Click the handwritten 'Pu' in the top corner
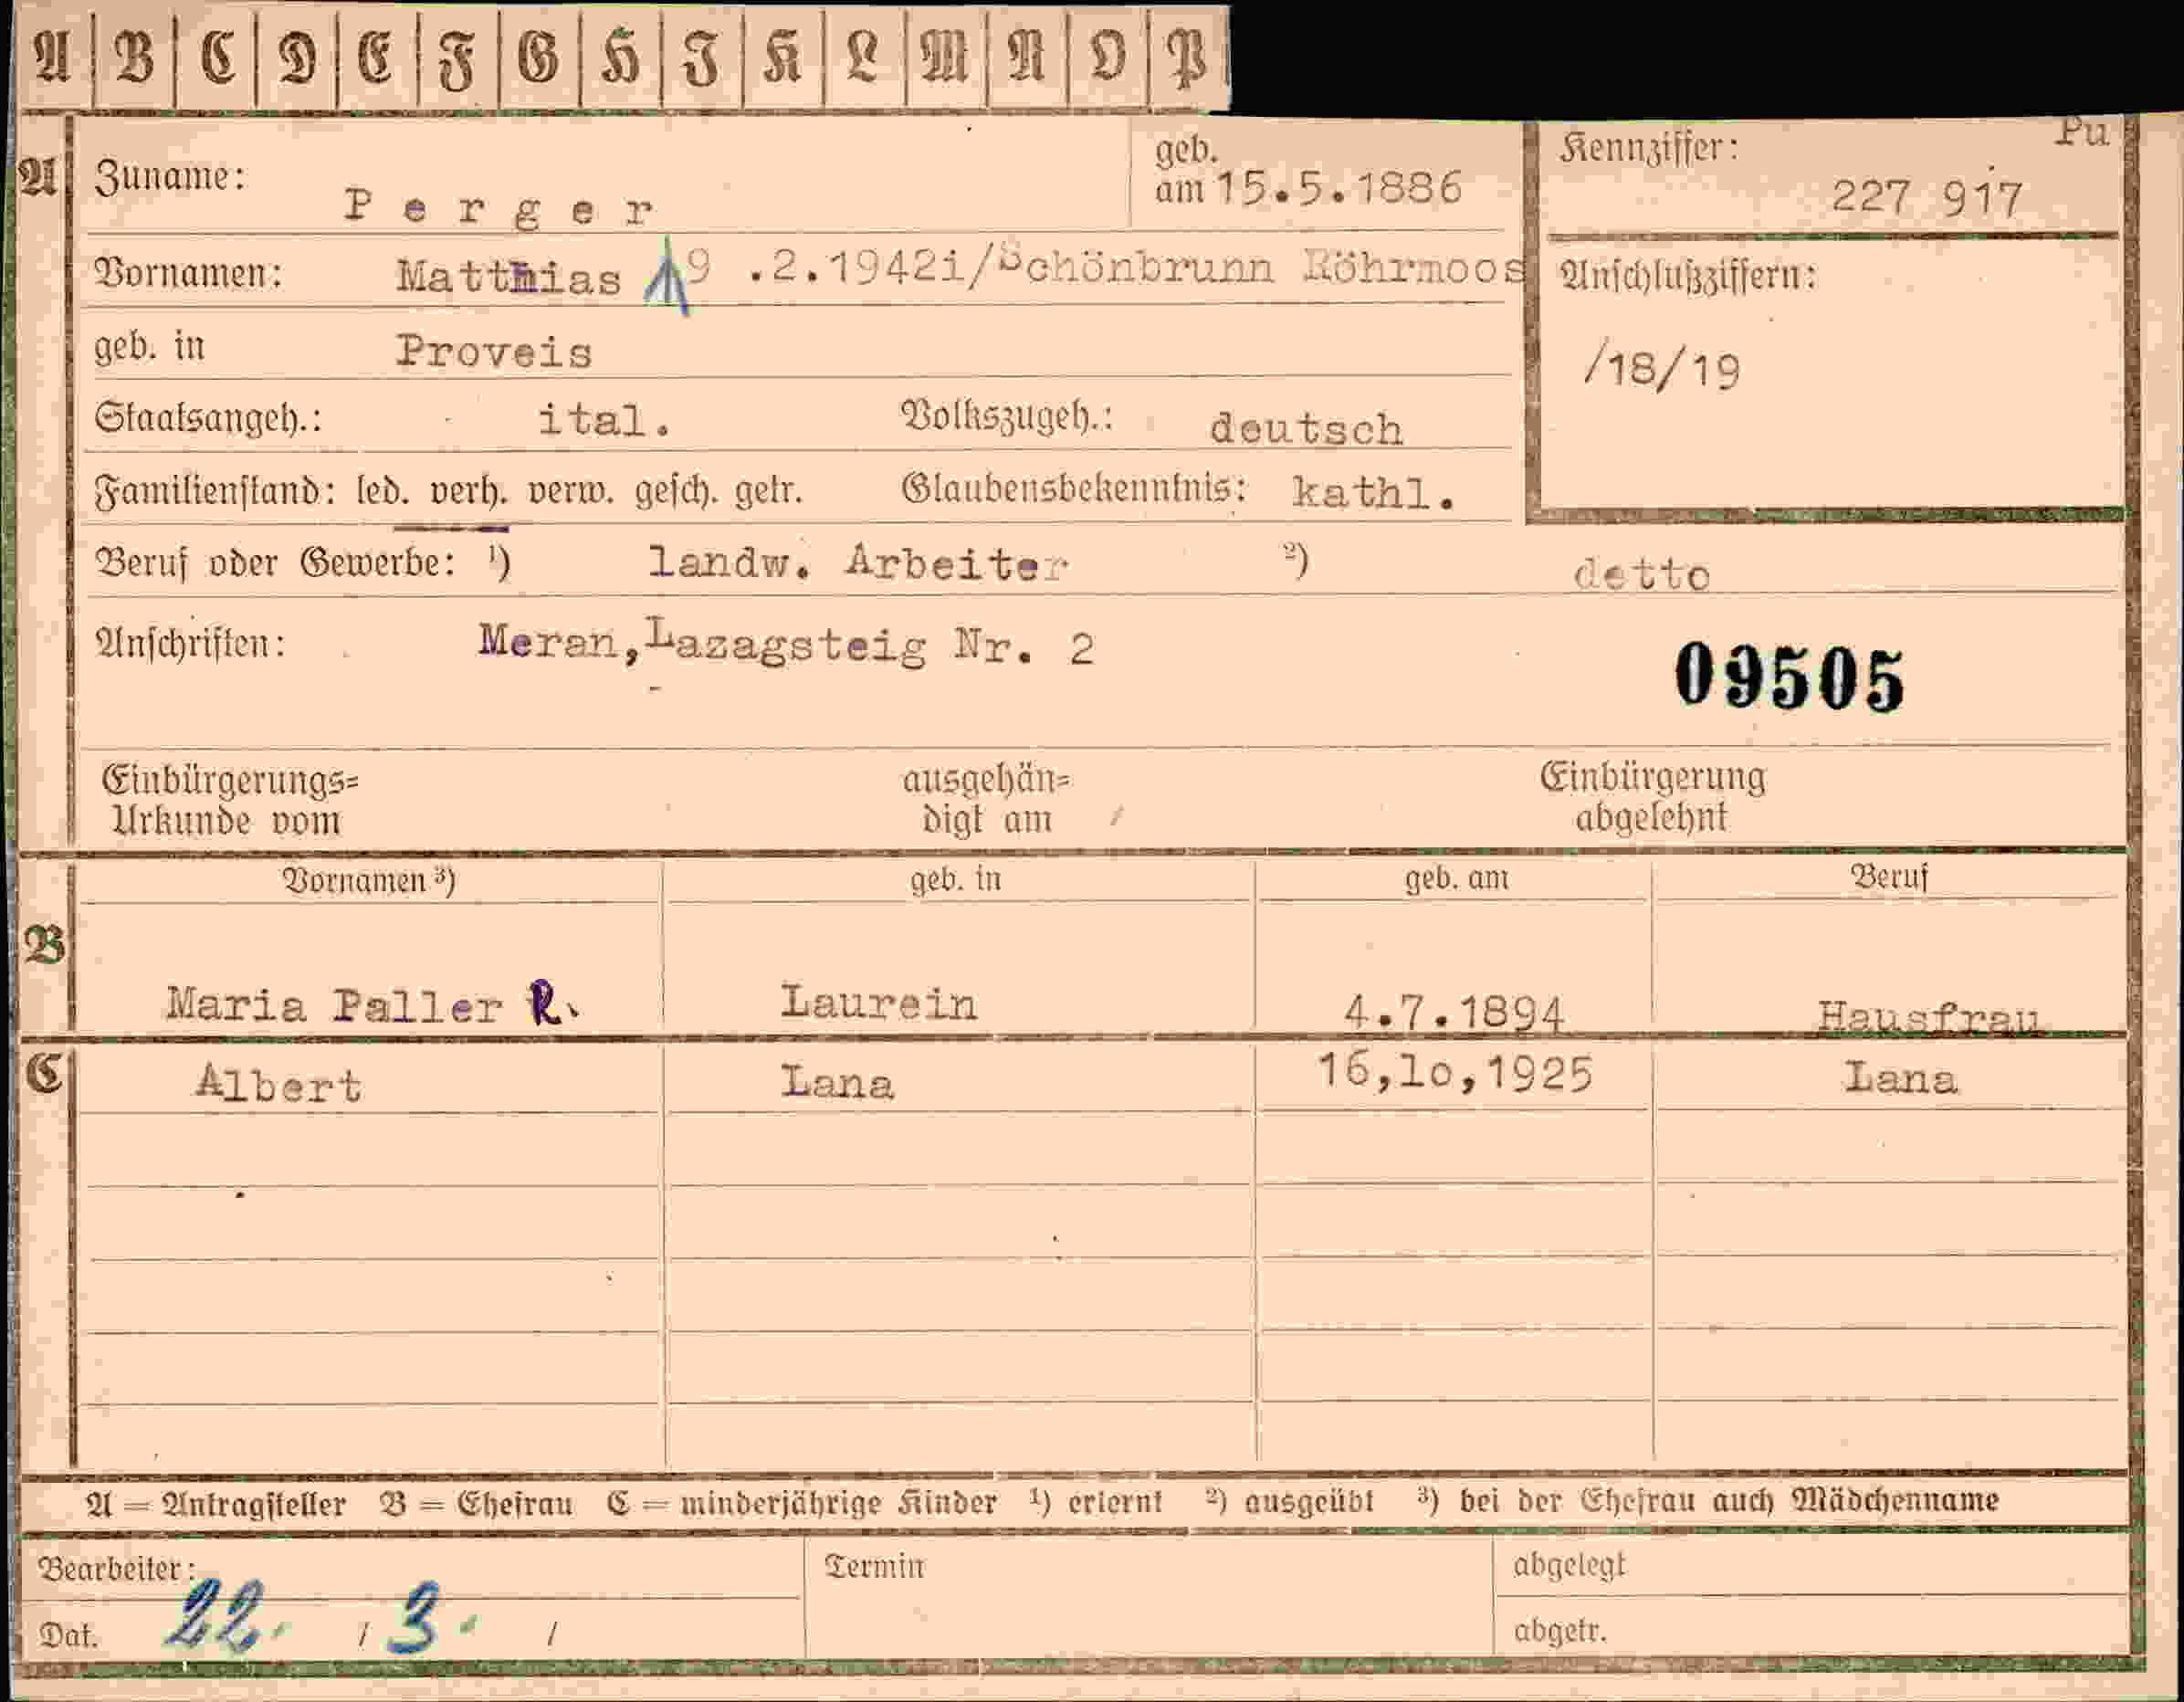 click(x=2083, y=132)
